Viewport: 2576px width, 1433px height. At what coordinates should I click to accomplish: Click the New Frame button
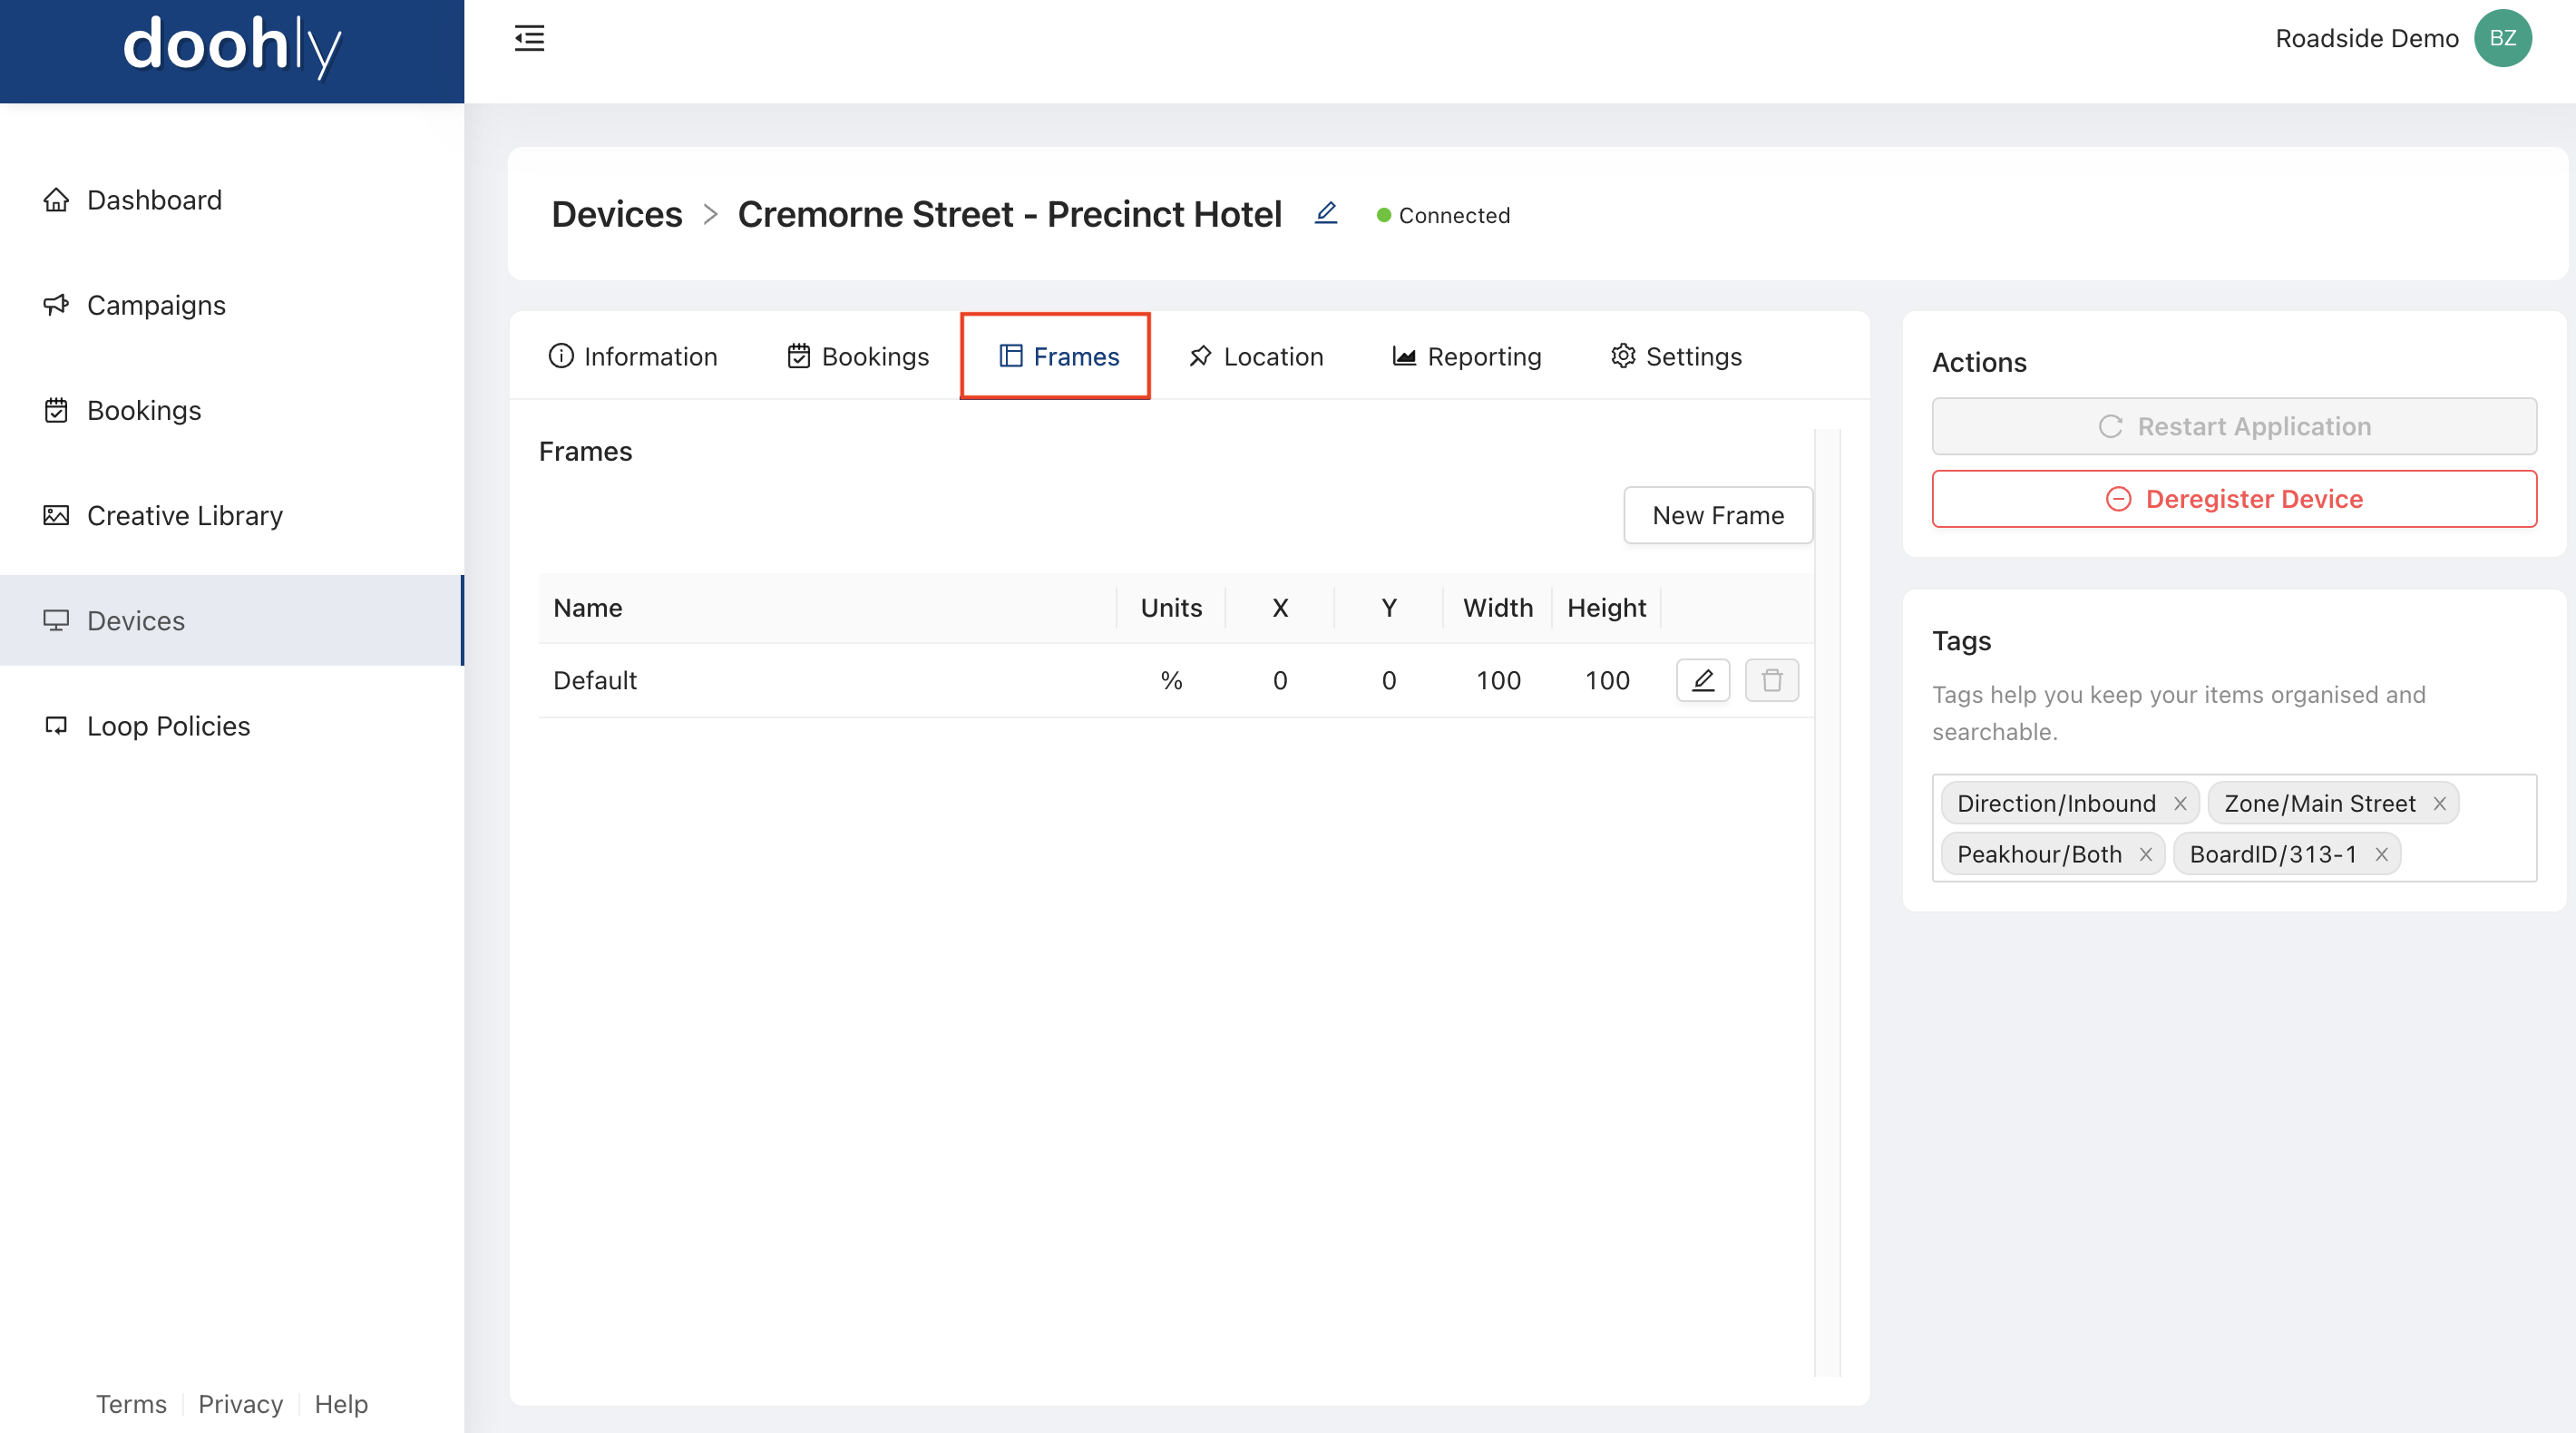[x=1717, y=515]
